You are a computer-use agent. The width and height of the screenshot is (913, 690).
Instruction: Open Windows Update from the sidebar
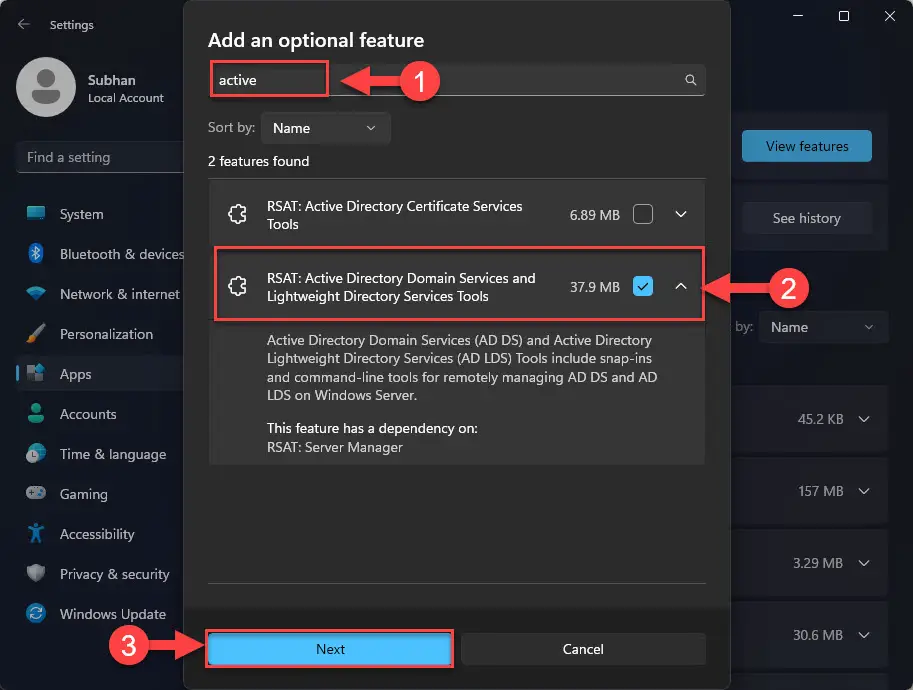(x=103, y=614)
